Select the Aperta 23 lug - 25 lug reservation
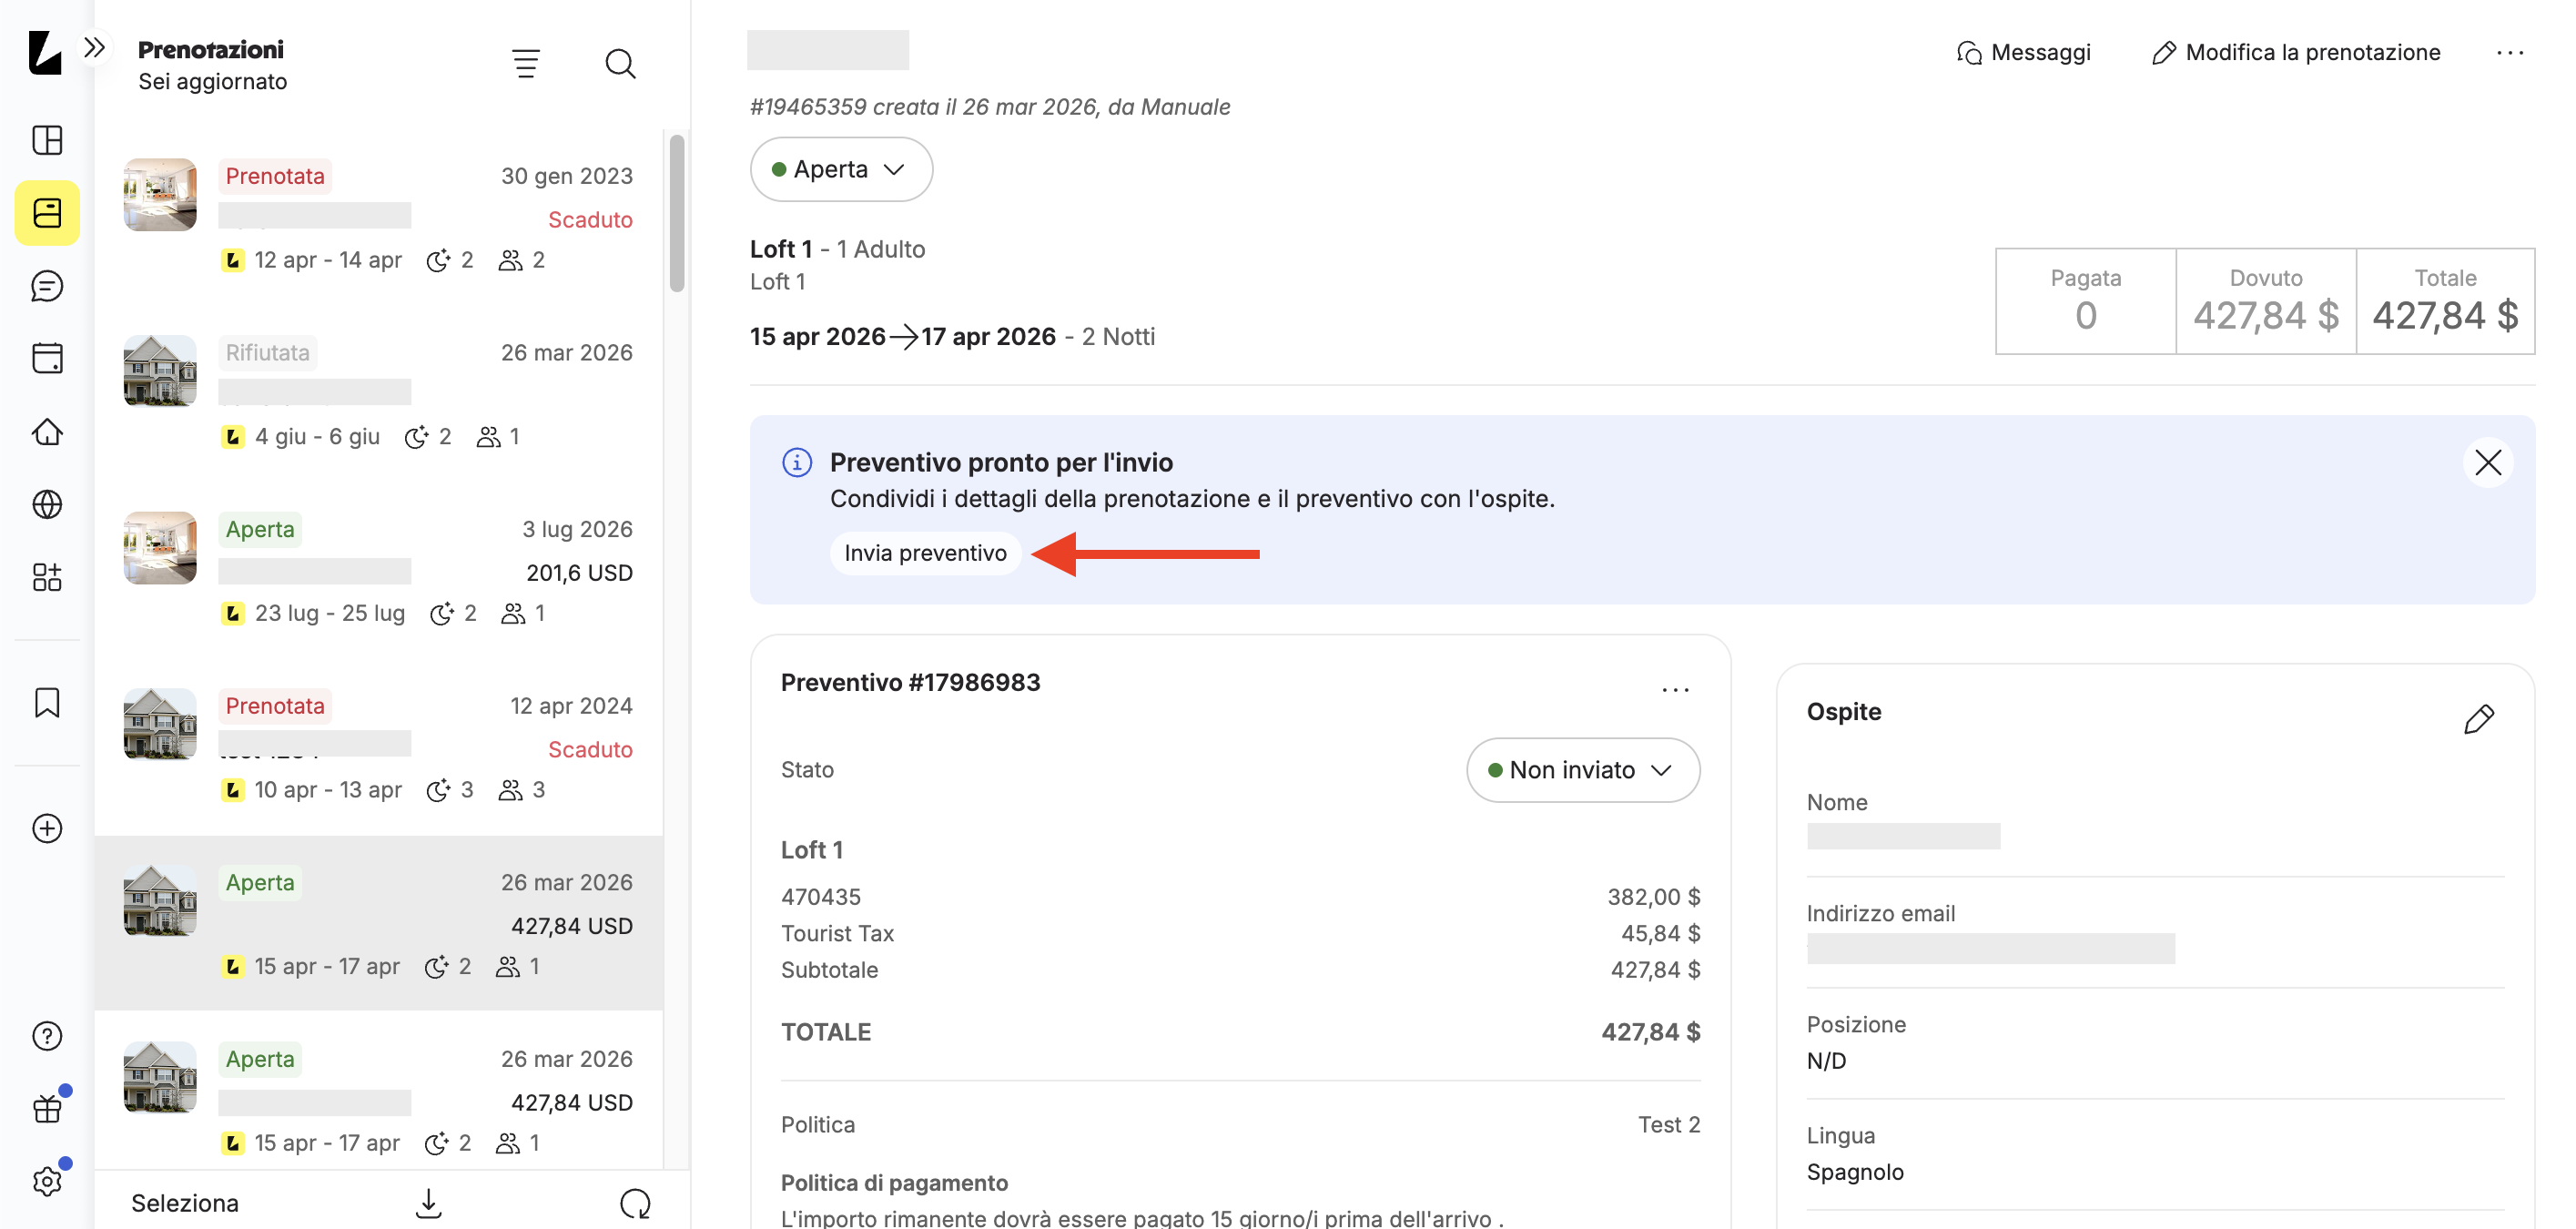Screen dimensions: 2576x1229 [379, 571]
